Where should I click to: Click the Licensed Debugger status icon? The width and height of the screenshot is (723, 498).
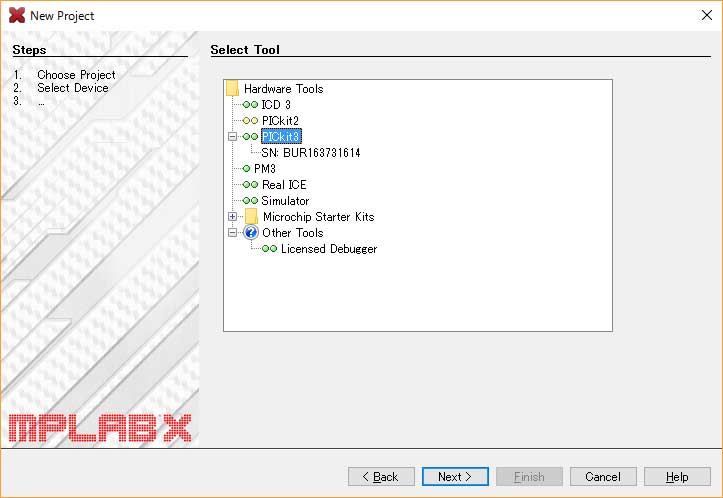[x=270, y=249]
